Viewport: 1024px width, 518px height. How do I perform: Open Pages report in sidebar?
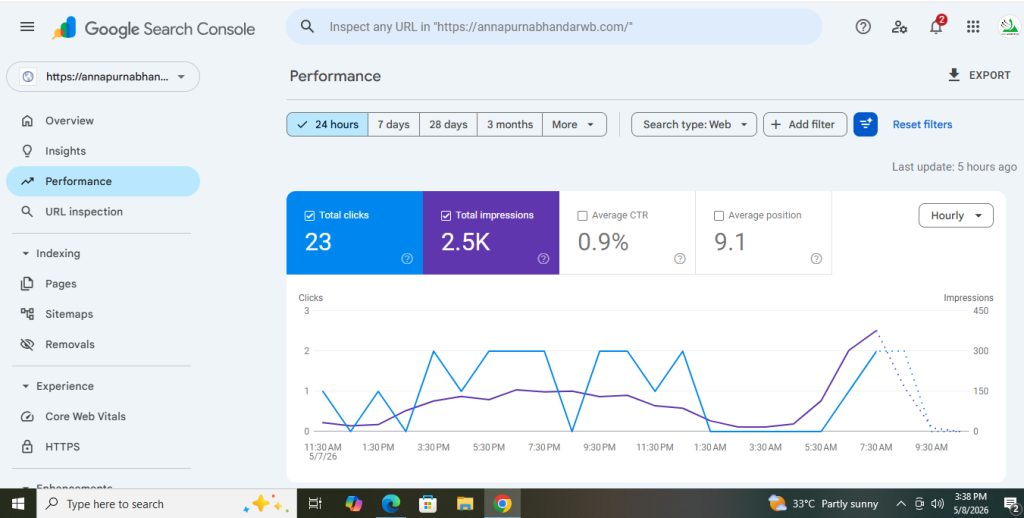click(103, 283)
